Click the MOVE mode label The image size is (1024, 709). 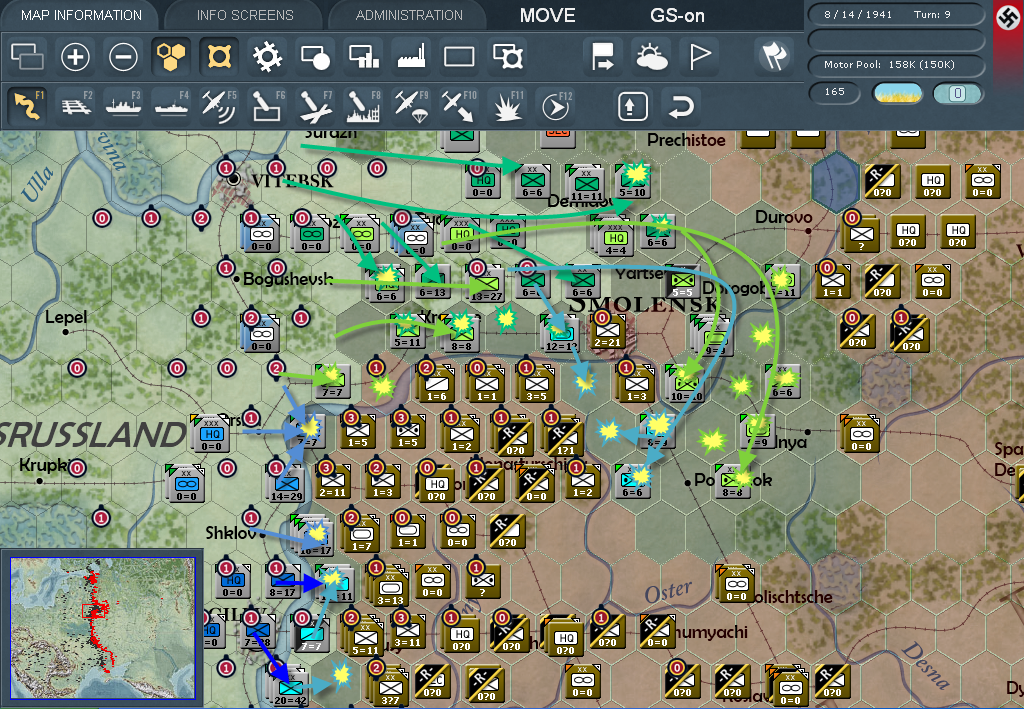tap(547, 16)
